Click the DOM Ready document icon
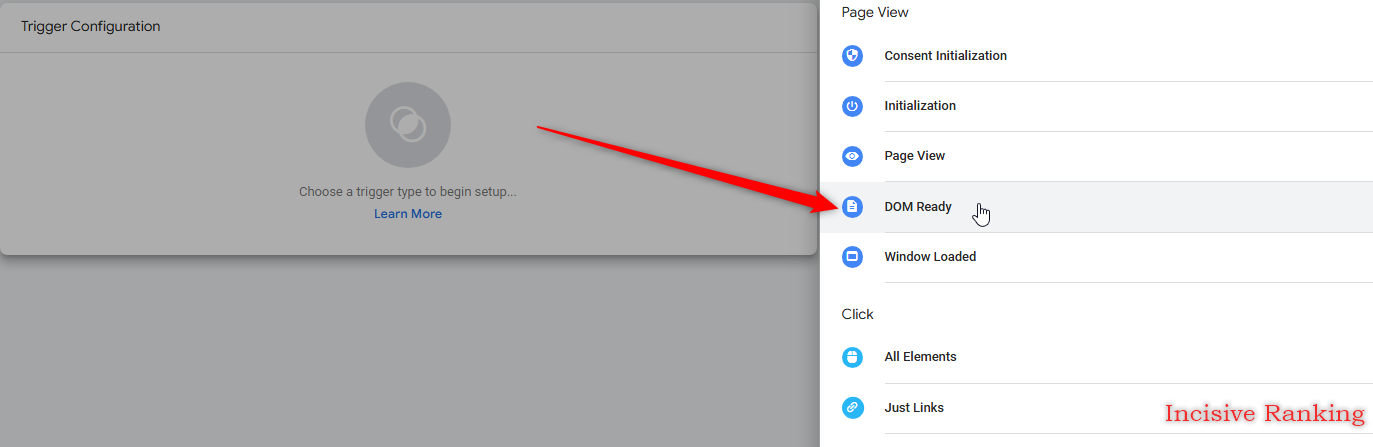Image resolution: width=1373 pixels, height=447 pixels. [852, 207]
